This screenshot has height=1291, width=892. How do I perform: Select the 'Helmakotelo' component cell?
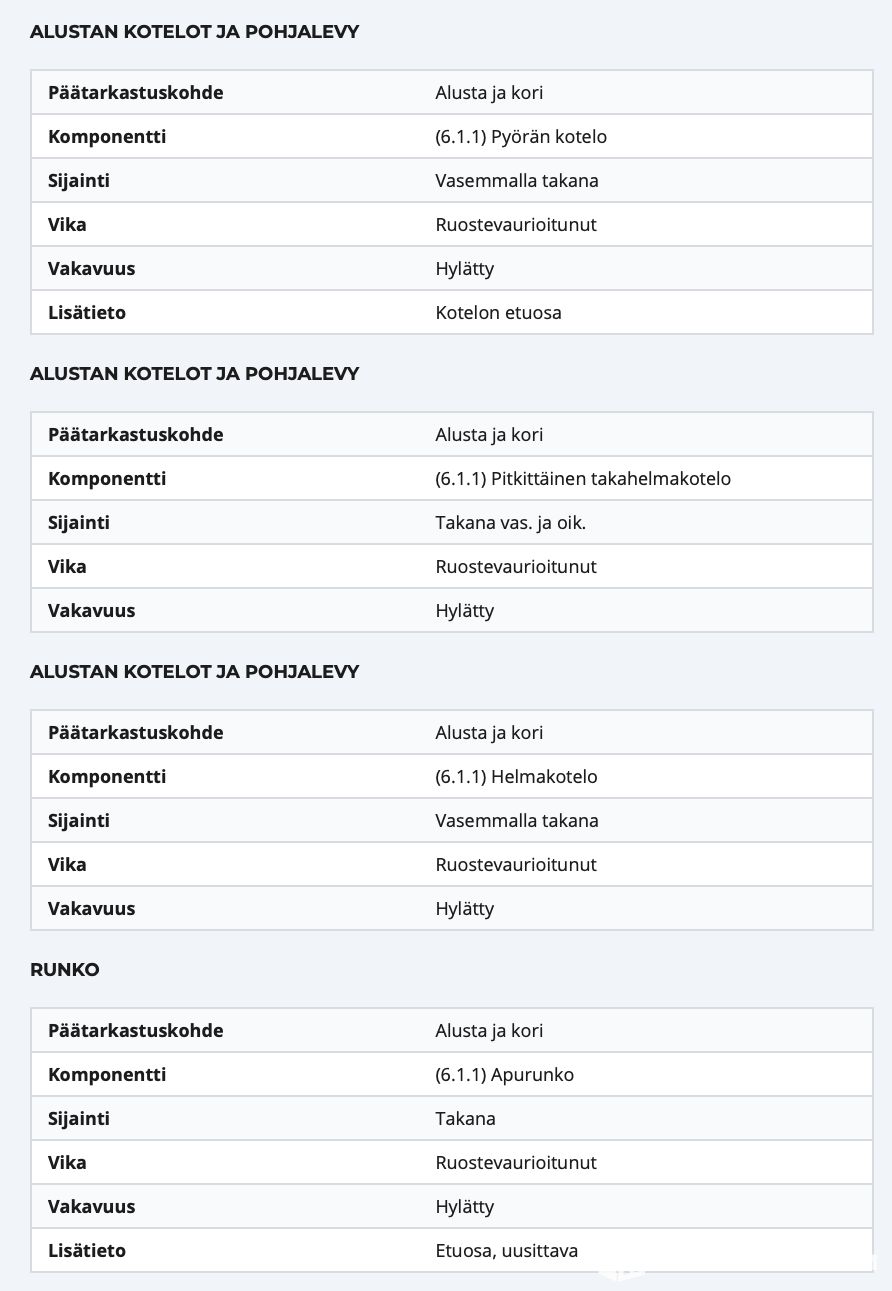click(x=516, y=777)
